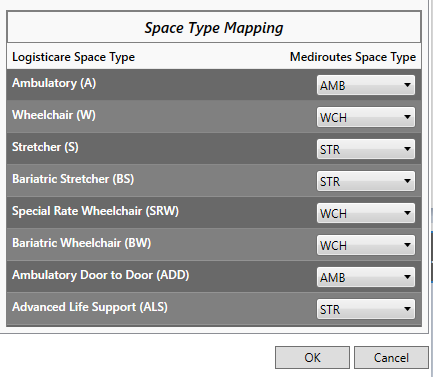Open the Ambulatory Door to Door (ADD) dropdown
The image size is (433, 377).
366,277
